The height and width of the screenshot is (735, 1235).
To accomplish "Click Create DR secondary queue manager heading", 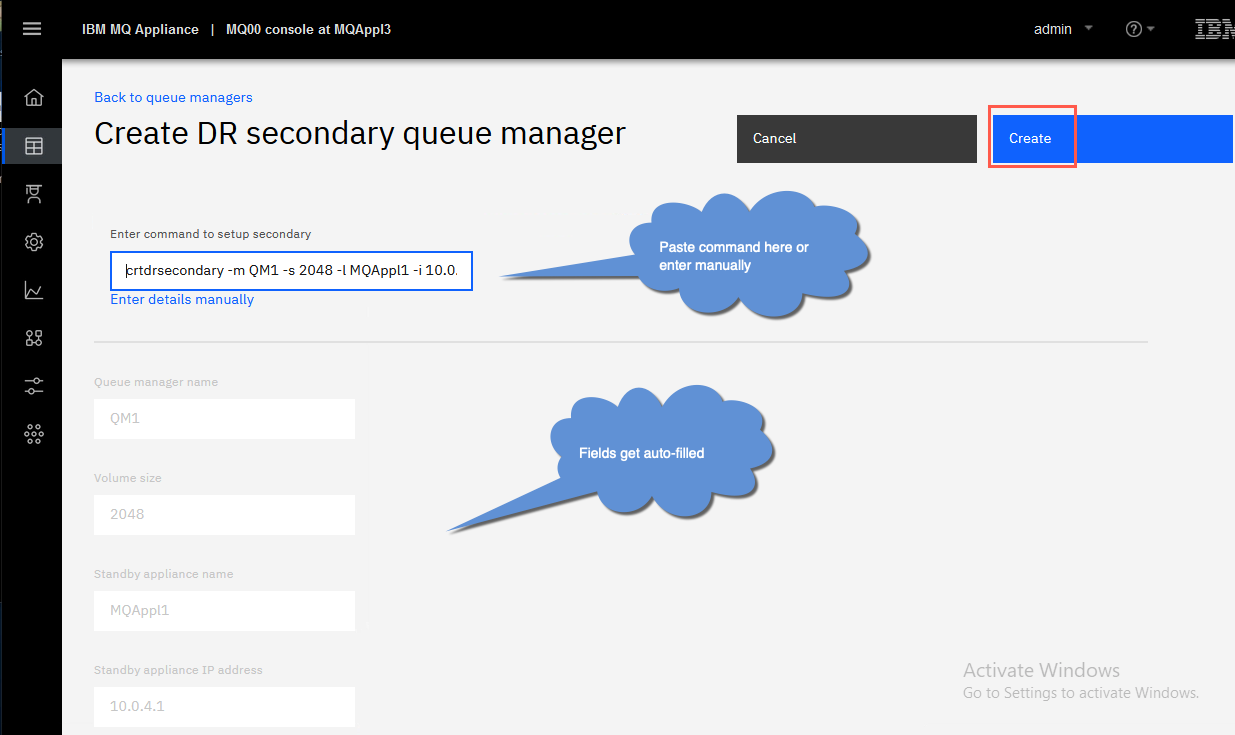I will [360, 133].
